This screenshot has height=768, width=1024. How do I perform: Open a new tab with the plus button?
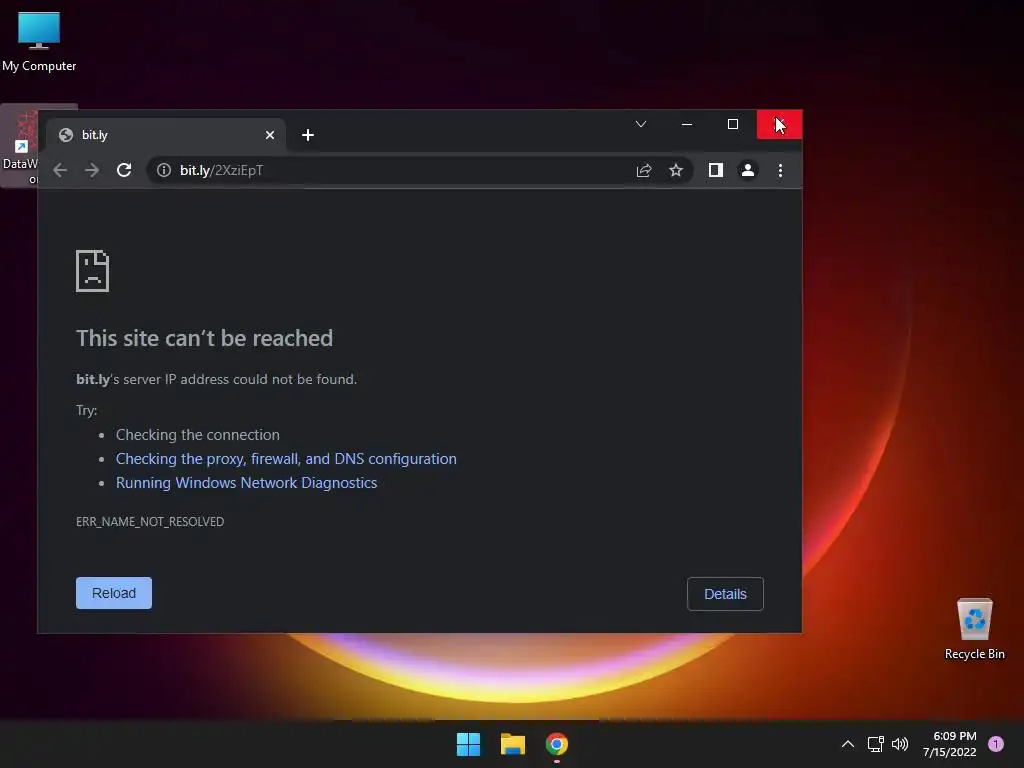click(308, 135)
